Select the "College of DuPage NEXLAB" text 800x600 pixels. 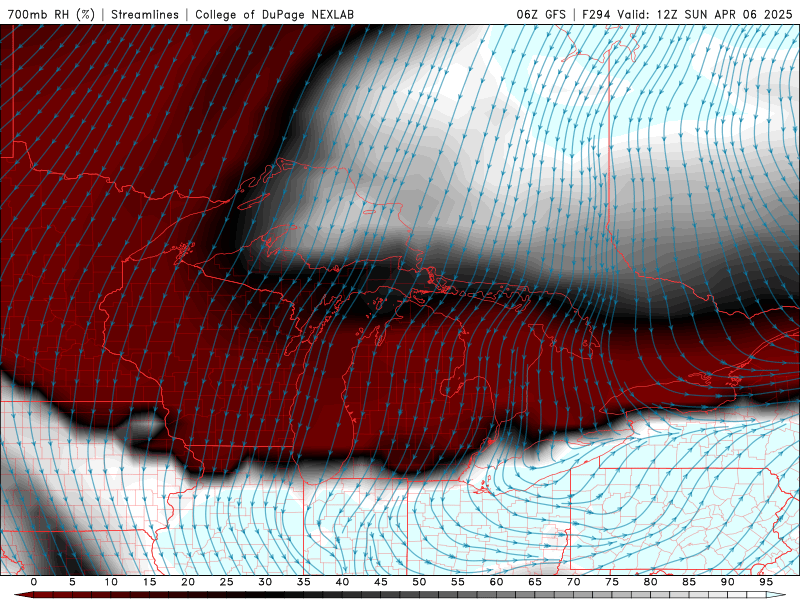[274, 15]
